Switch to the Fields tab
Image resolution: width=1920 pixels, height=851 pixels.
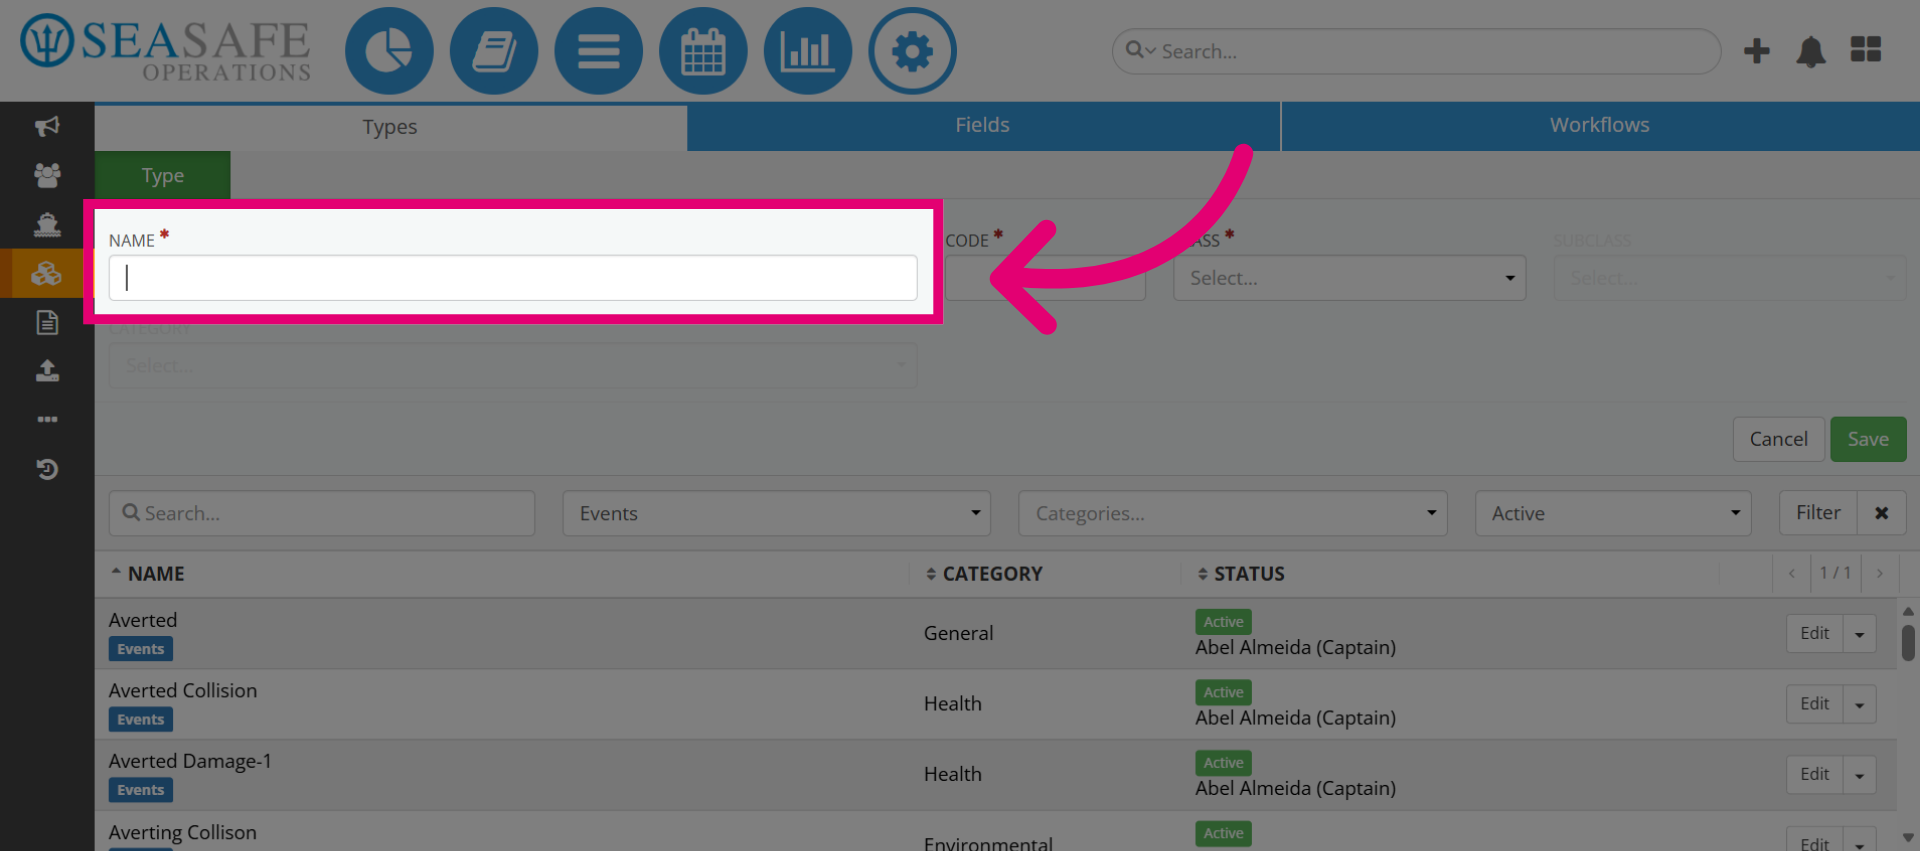click(983, 126)
